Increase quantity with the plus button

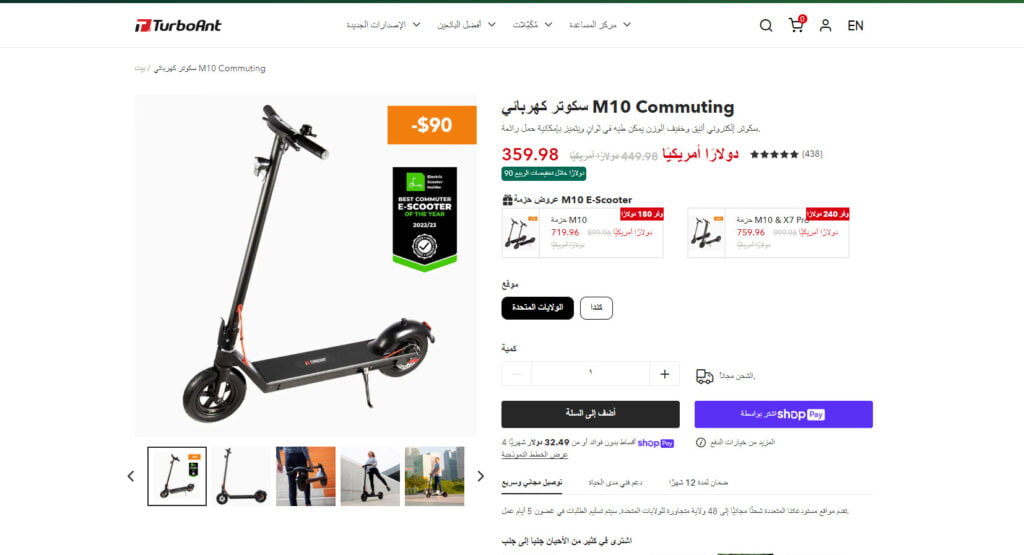point(664,374)
